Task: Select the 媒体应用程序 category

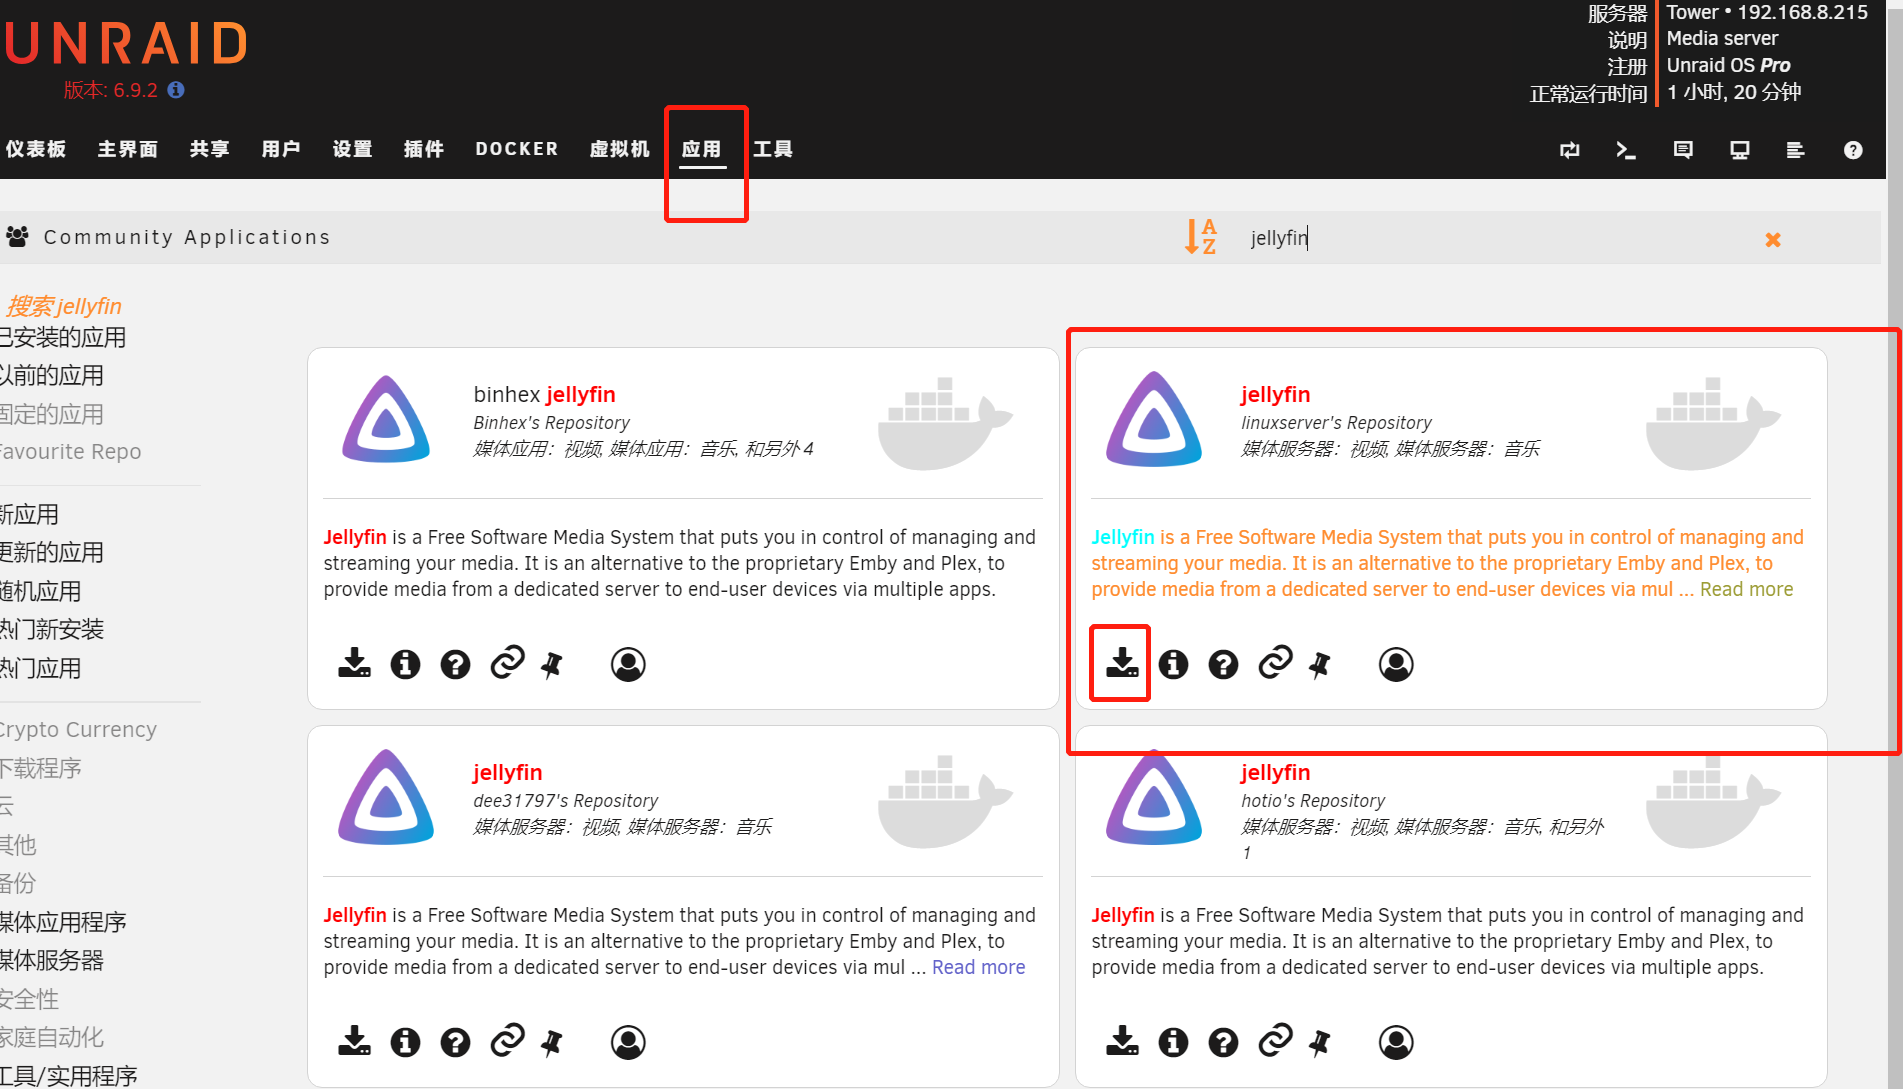Action: (x=63, y=922)
